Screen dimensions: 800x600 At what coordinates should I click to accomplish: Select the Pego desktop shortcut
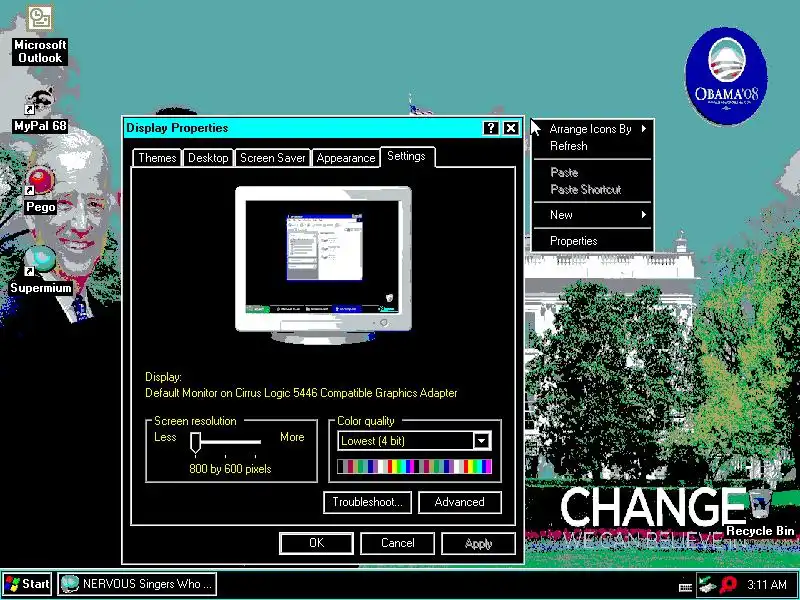tap(40, 191)
